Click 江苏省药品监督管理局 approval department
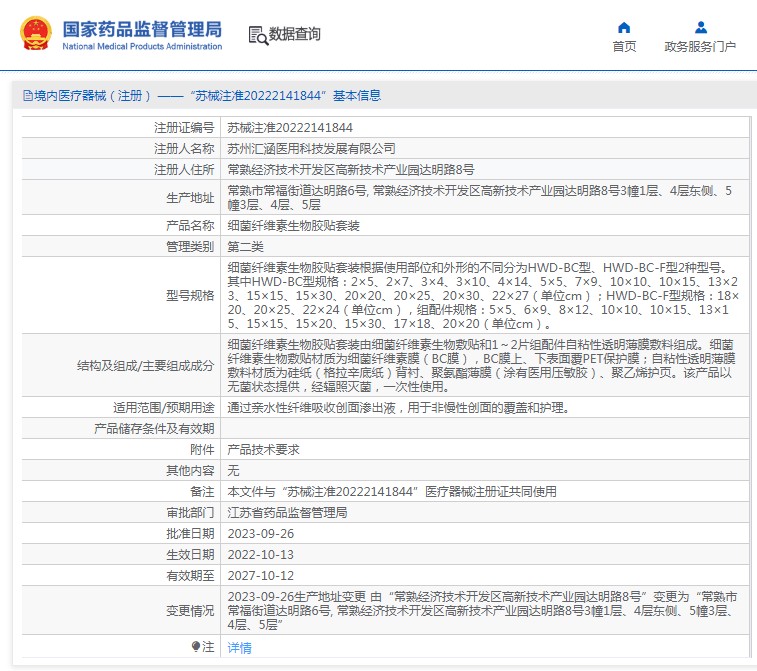The height and width of the screenshot is (671, 757). (287, 512)
